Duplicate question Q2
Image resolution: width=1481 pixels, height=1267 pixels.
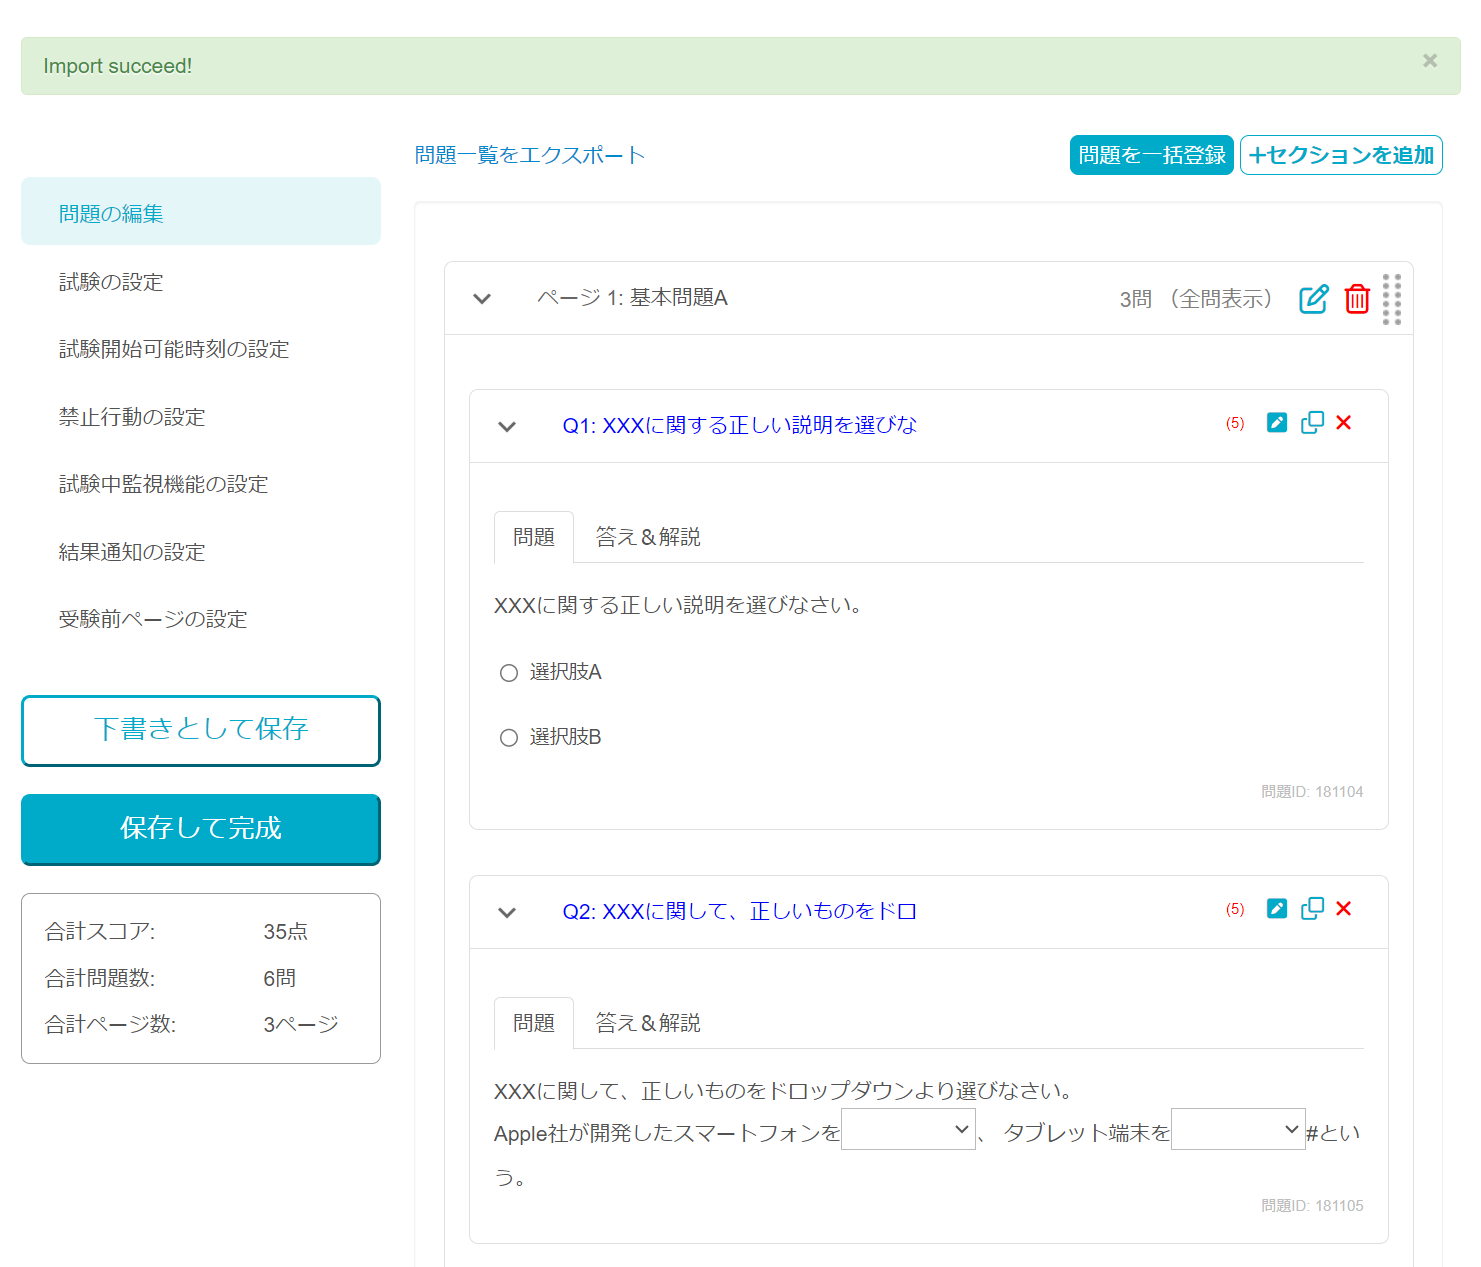click(x=1312, y=908)
